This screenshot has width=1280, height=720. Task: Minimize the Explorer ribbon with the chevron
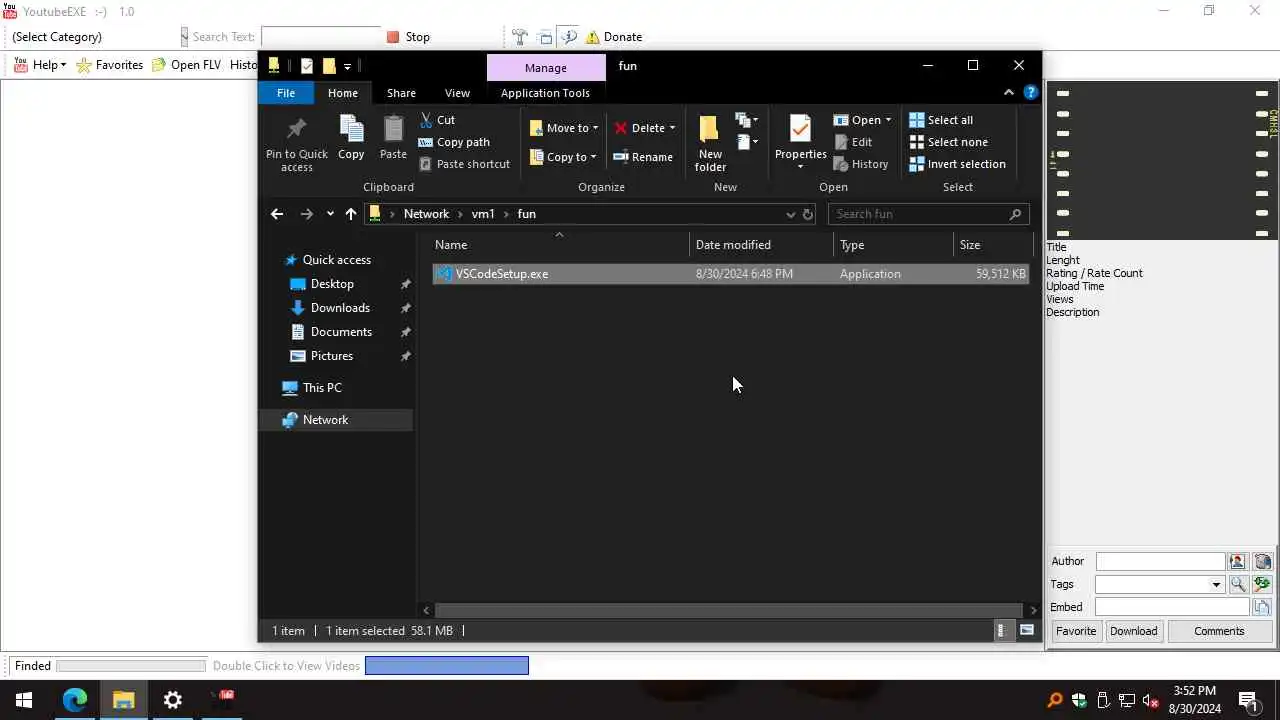(1008, 92)
